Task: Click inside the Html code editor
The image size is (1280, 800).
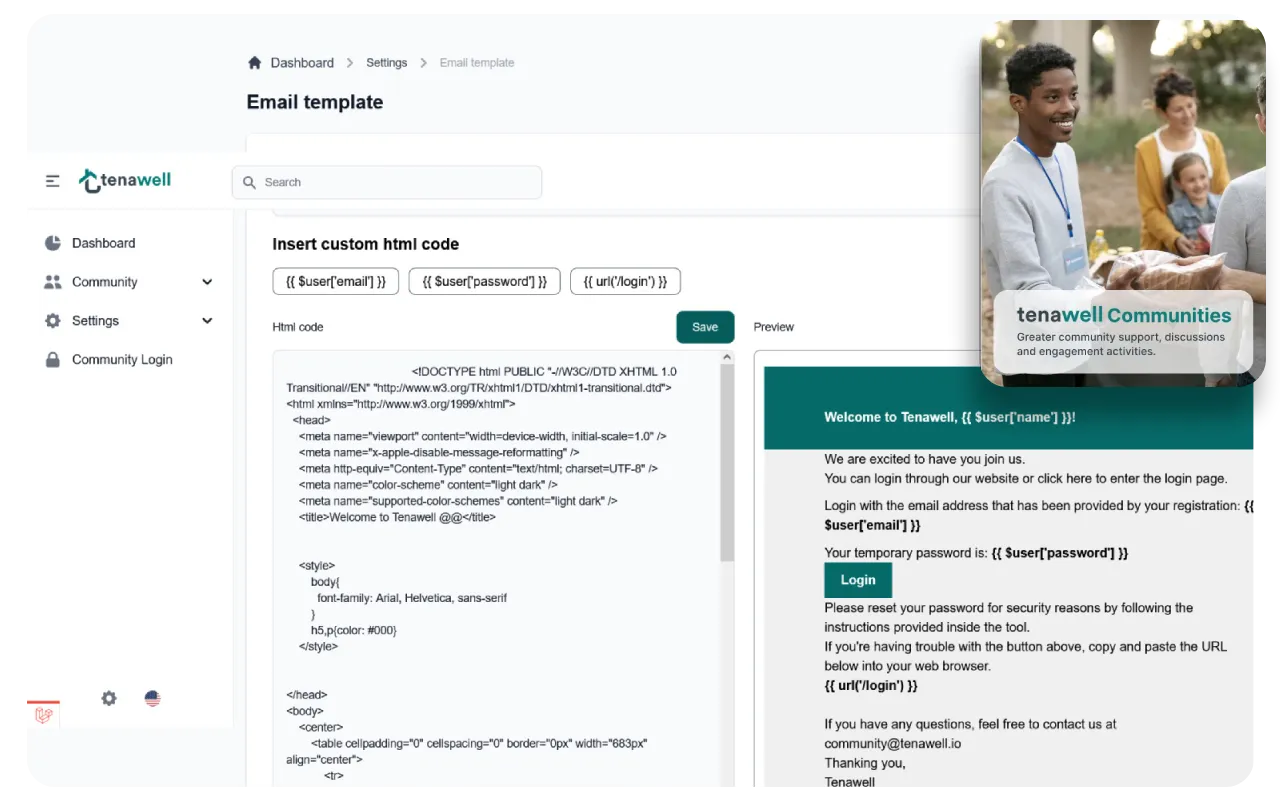Action: click(496, 568)
